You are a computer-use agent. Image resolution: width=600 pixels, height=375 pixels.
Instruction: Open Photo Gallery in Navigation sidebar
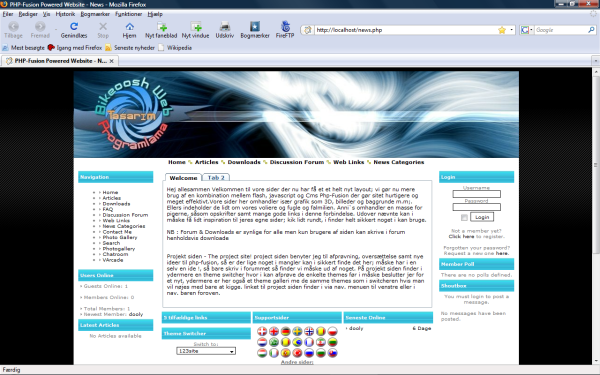(x=120, y=237)
